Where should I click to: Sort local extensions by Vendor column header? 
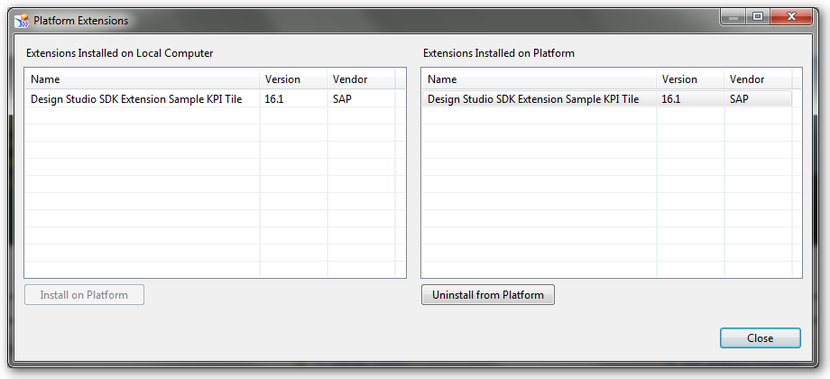pyautogui.click(x=362, y=79)
